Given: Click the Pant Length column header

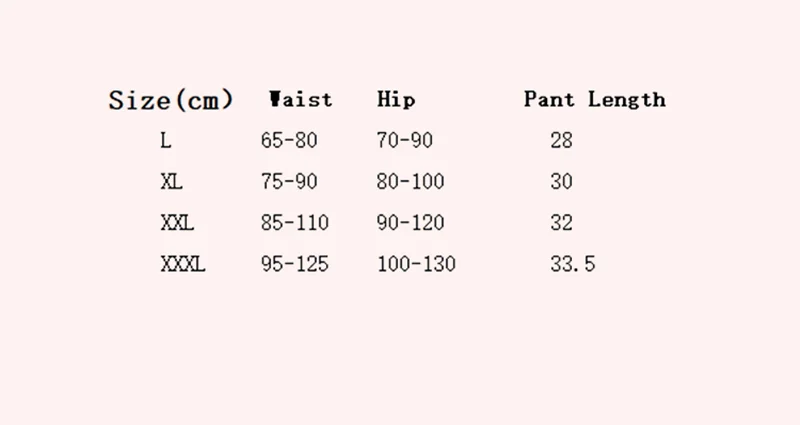Looking at the screenshot, I should tap(594, 100).
